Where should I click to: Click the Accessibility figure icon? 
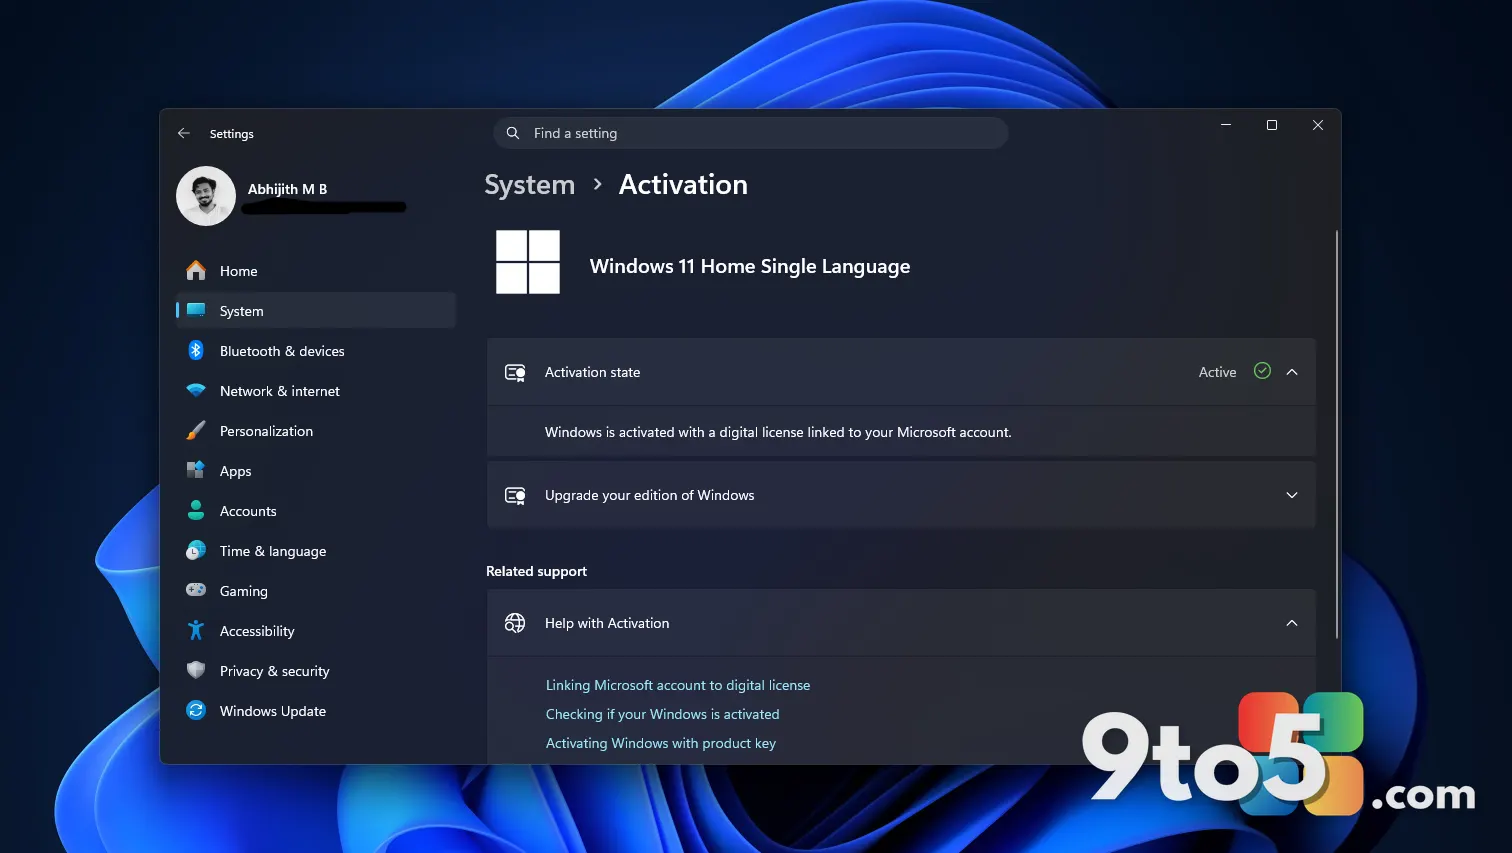196,630
